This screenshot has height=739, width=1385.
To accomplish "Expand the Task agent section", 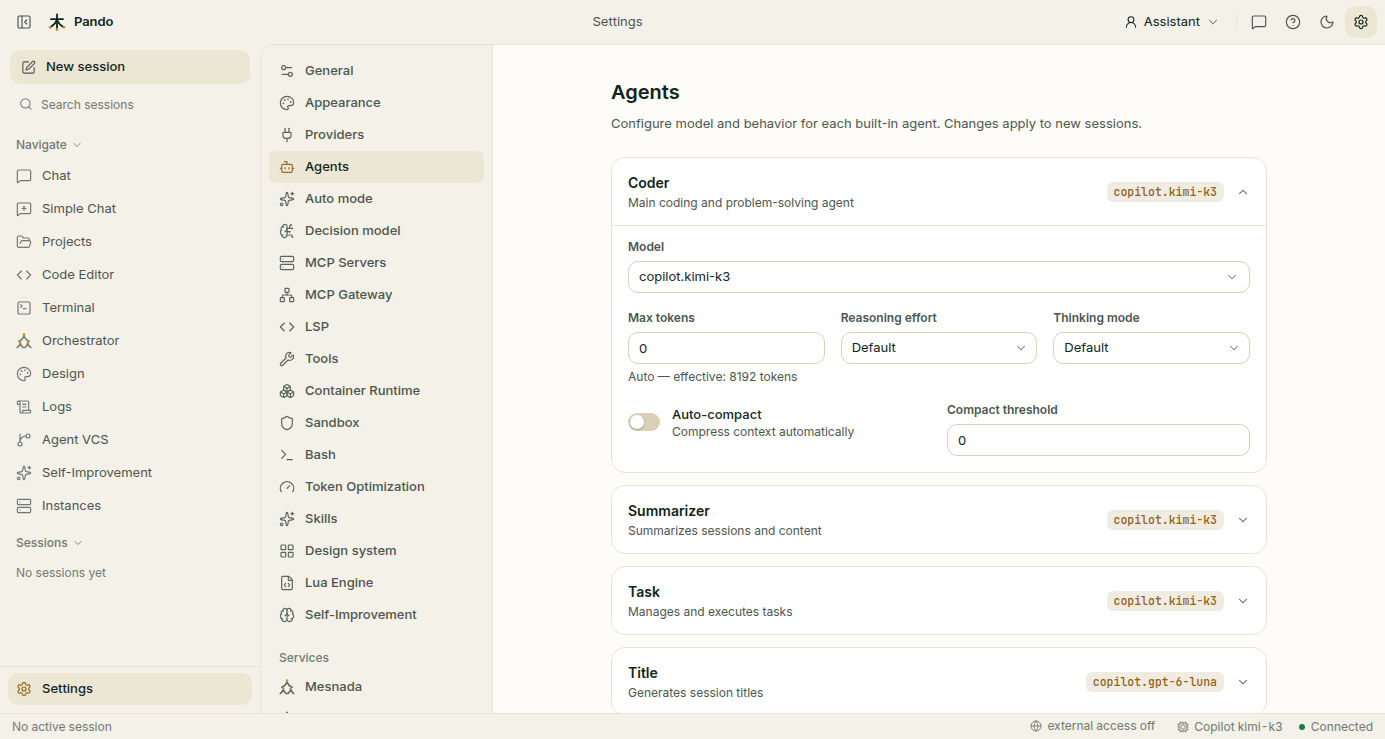I will tap(1243, 601).
